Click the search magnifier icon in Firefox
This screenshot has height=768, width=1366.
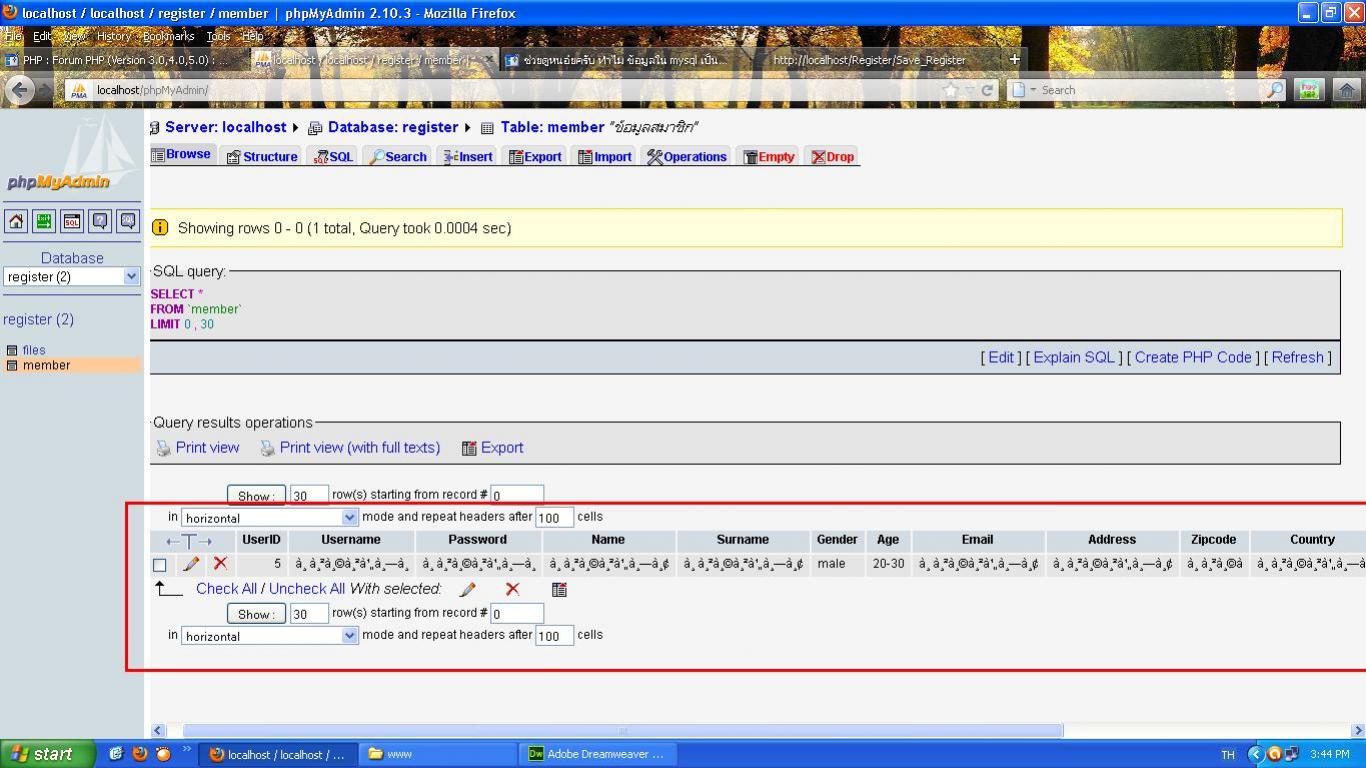click(x=1274, y=90)
